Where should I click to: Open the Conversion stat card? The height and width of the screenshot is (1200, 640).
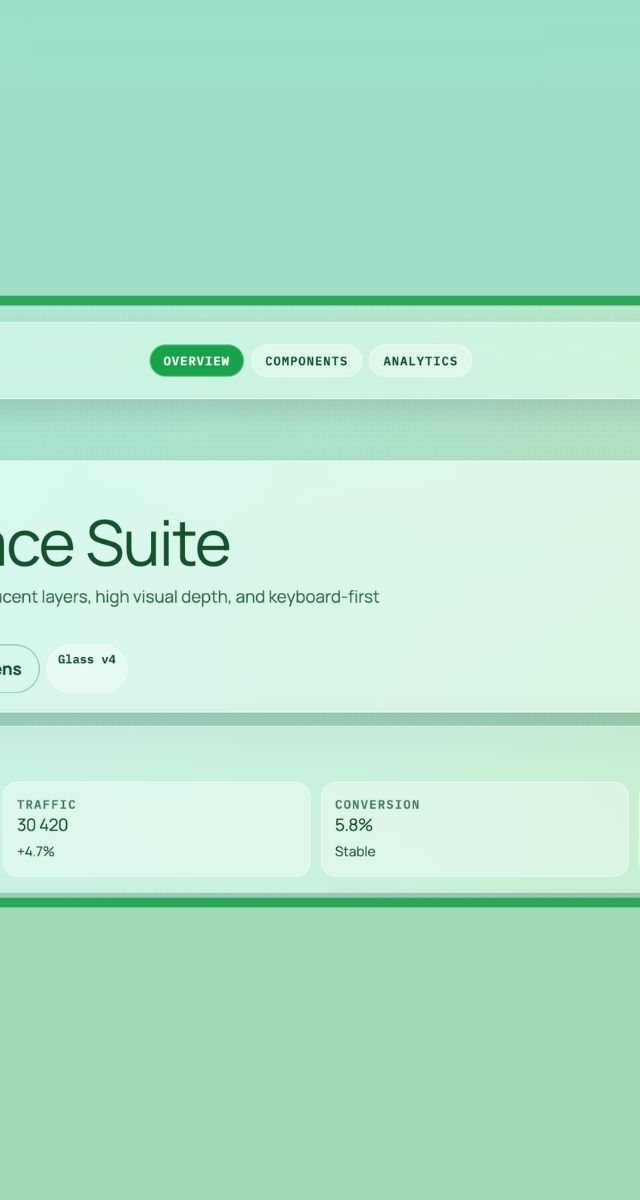474,829
